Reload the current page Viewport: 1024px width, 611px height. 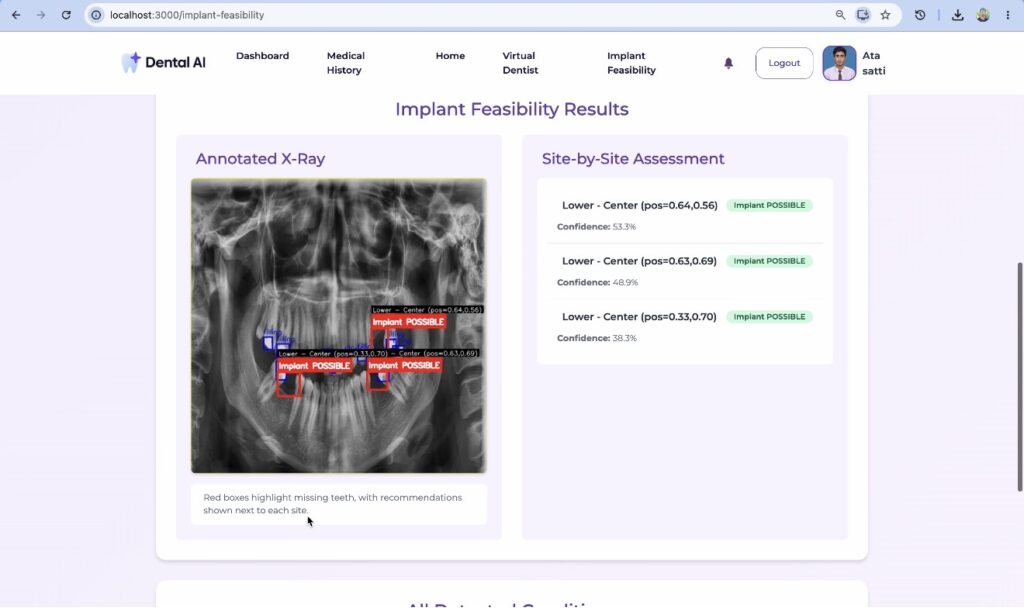coord(66,15)
